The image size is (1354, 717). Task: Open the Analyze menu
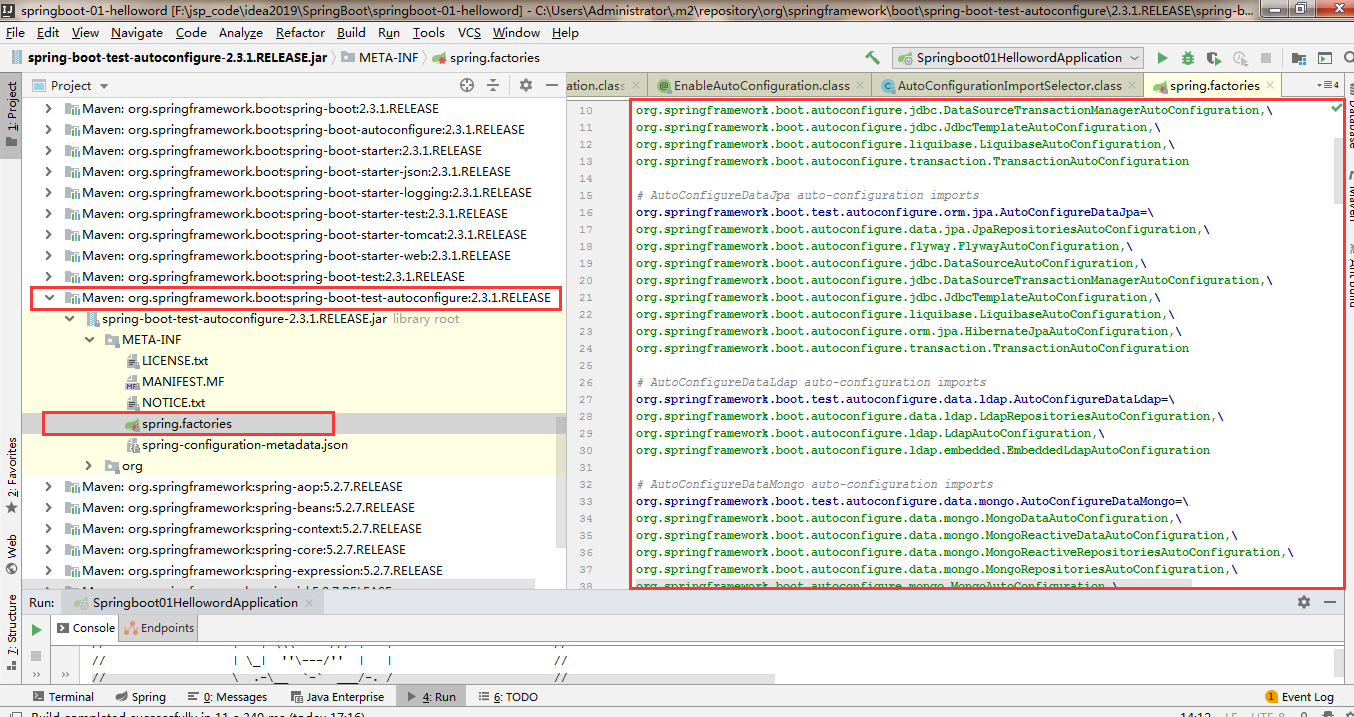240,32
